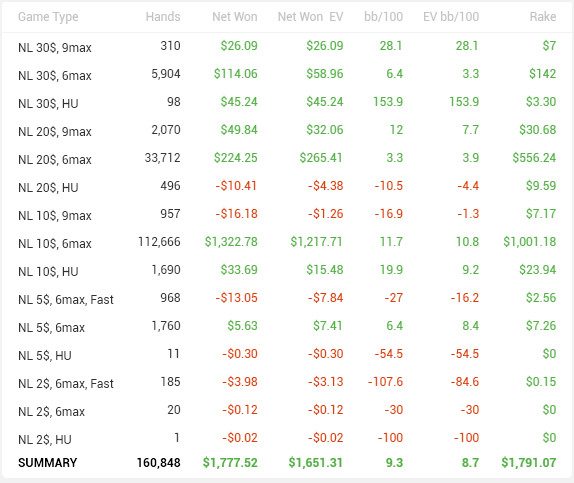Click the $15.48 net won EV cell
The image size is (574, 483).
pyautogui.click(x=325, y=270)
